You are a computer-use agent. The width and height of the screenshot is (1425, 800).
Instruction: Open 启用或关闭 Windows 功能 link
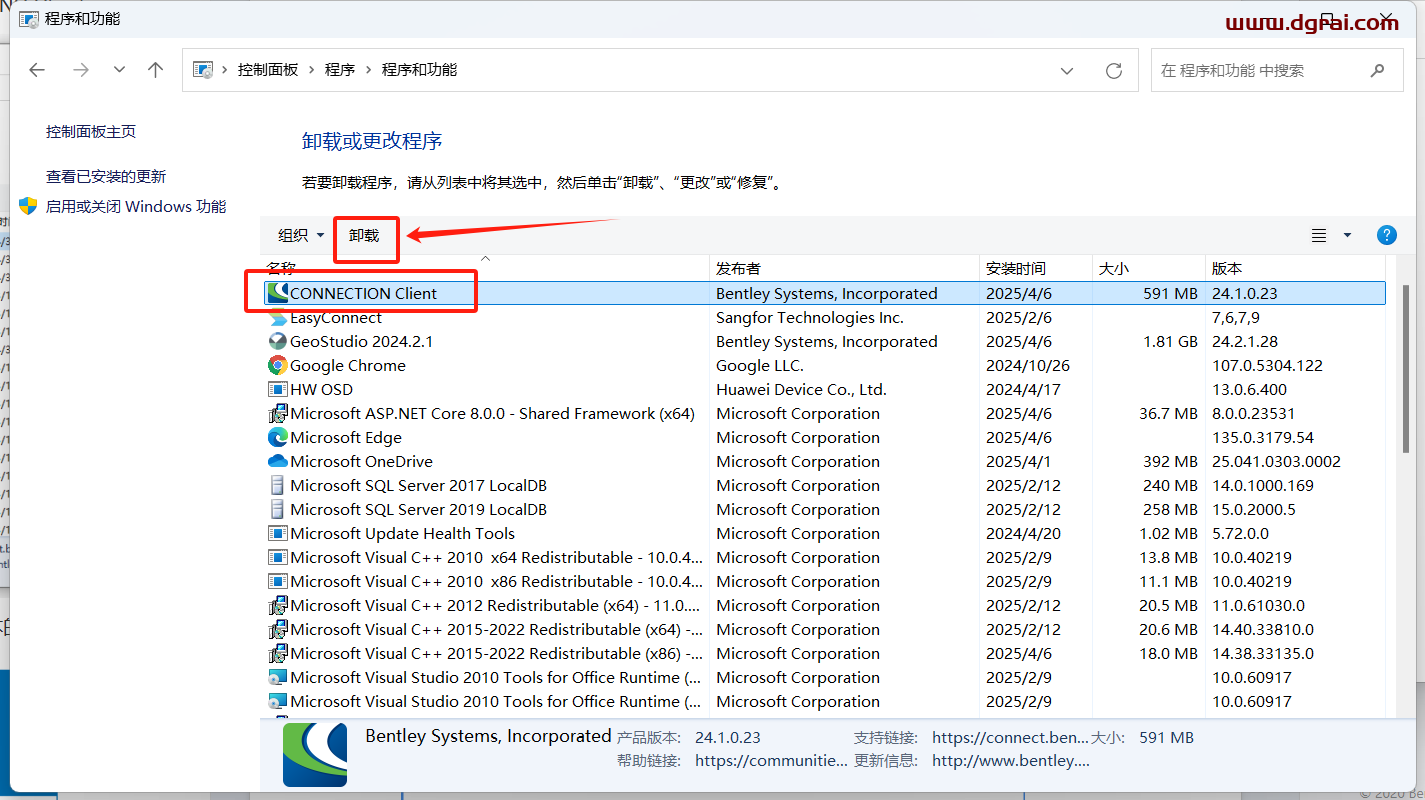pos(136,206)
